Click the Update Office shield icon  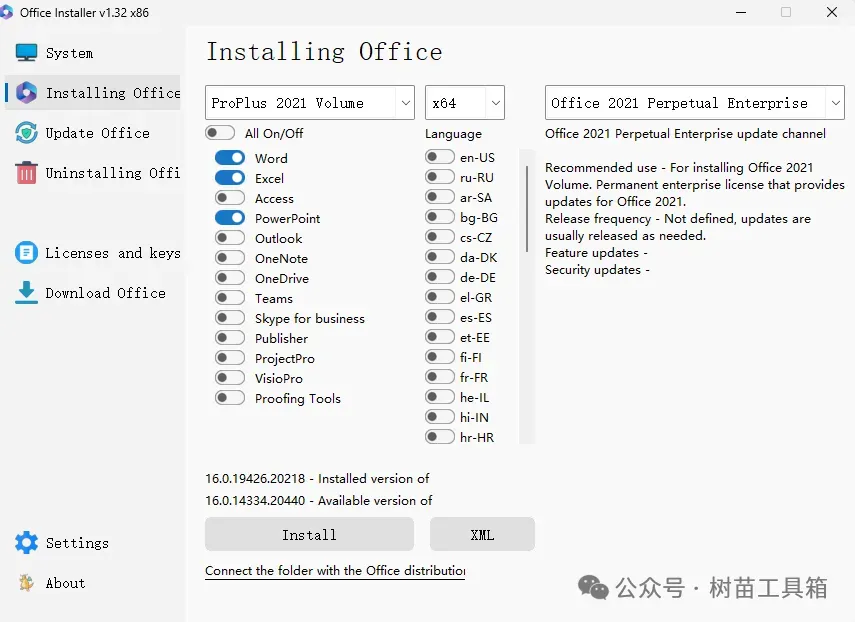[x=26, y=132]
